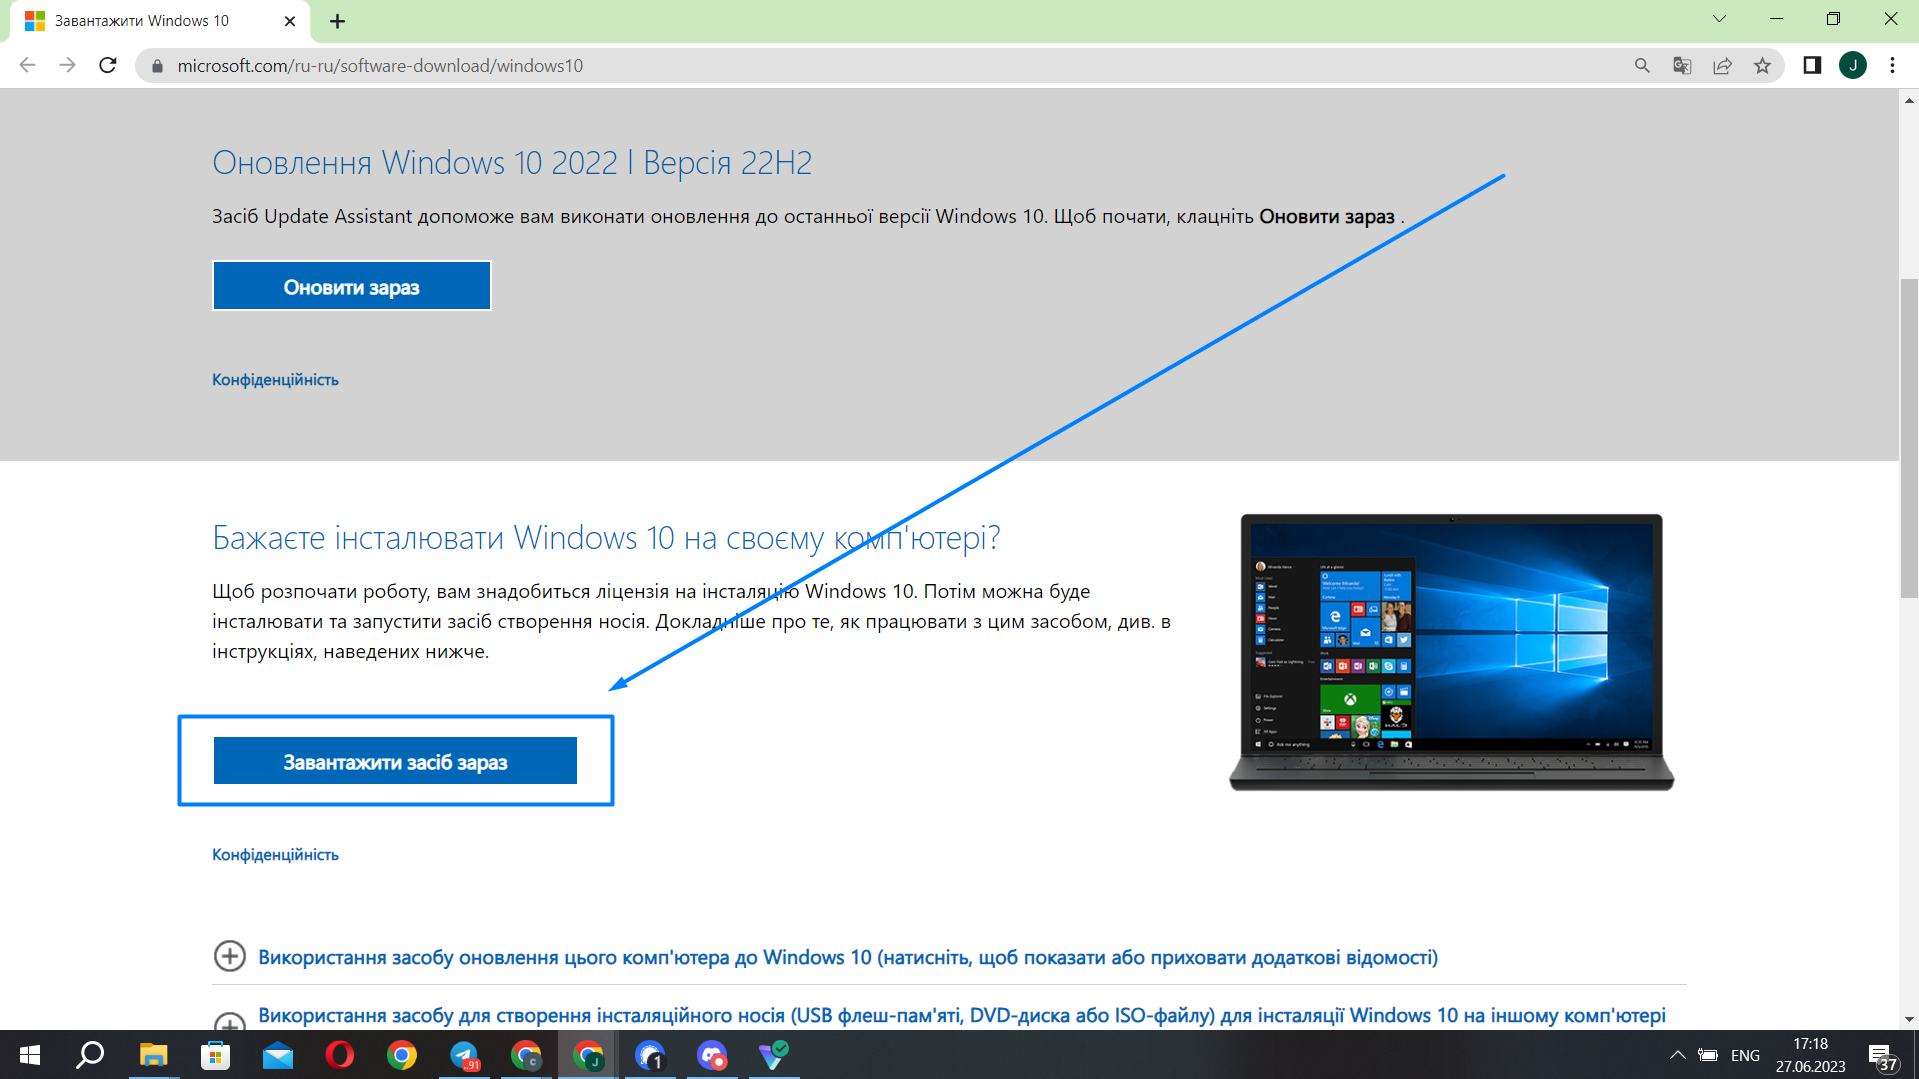Click the Оновити зараз button
The image size is (1919, 1079).
[x=351, y=286]
